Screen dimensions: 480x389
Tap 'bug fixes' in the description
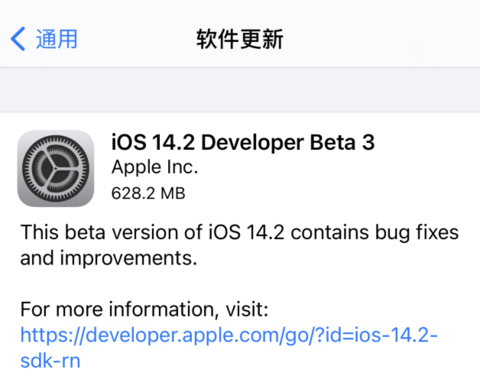click(x=417, y=233)
